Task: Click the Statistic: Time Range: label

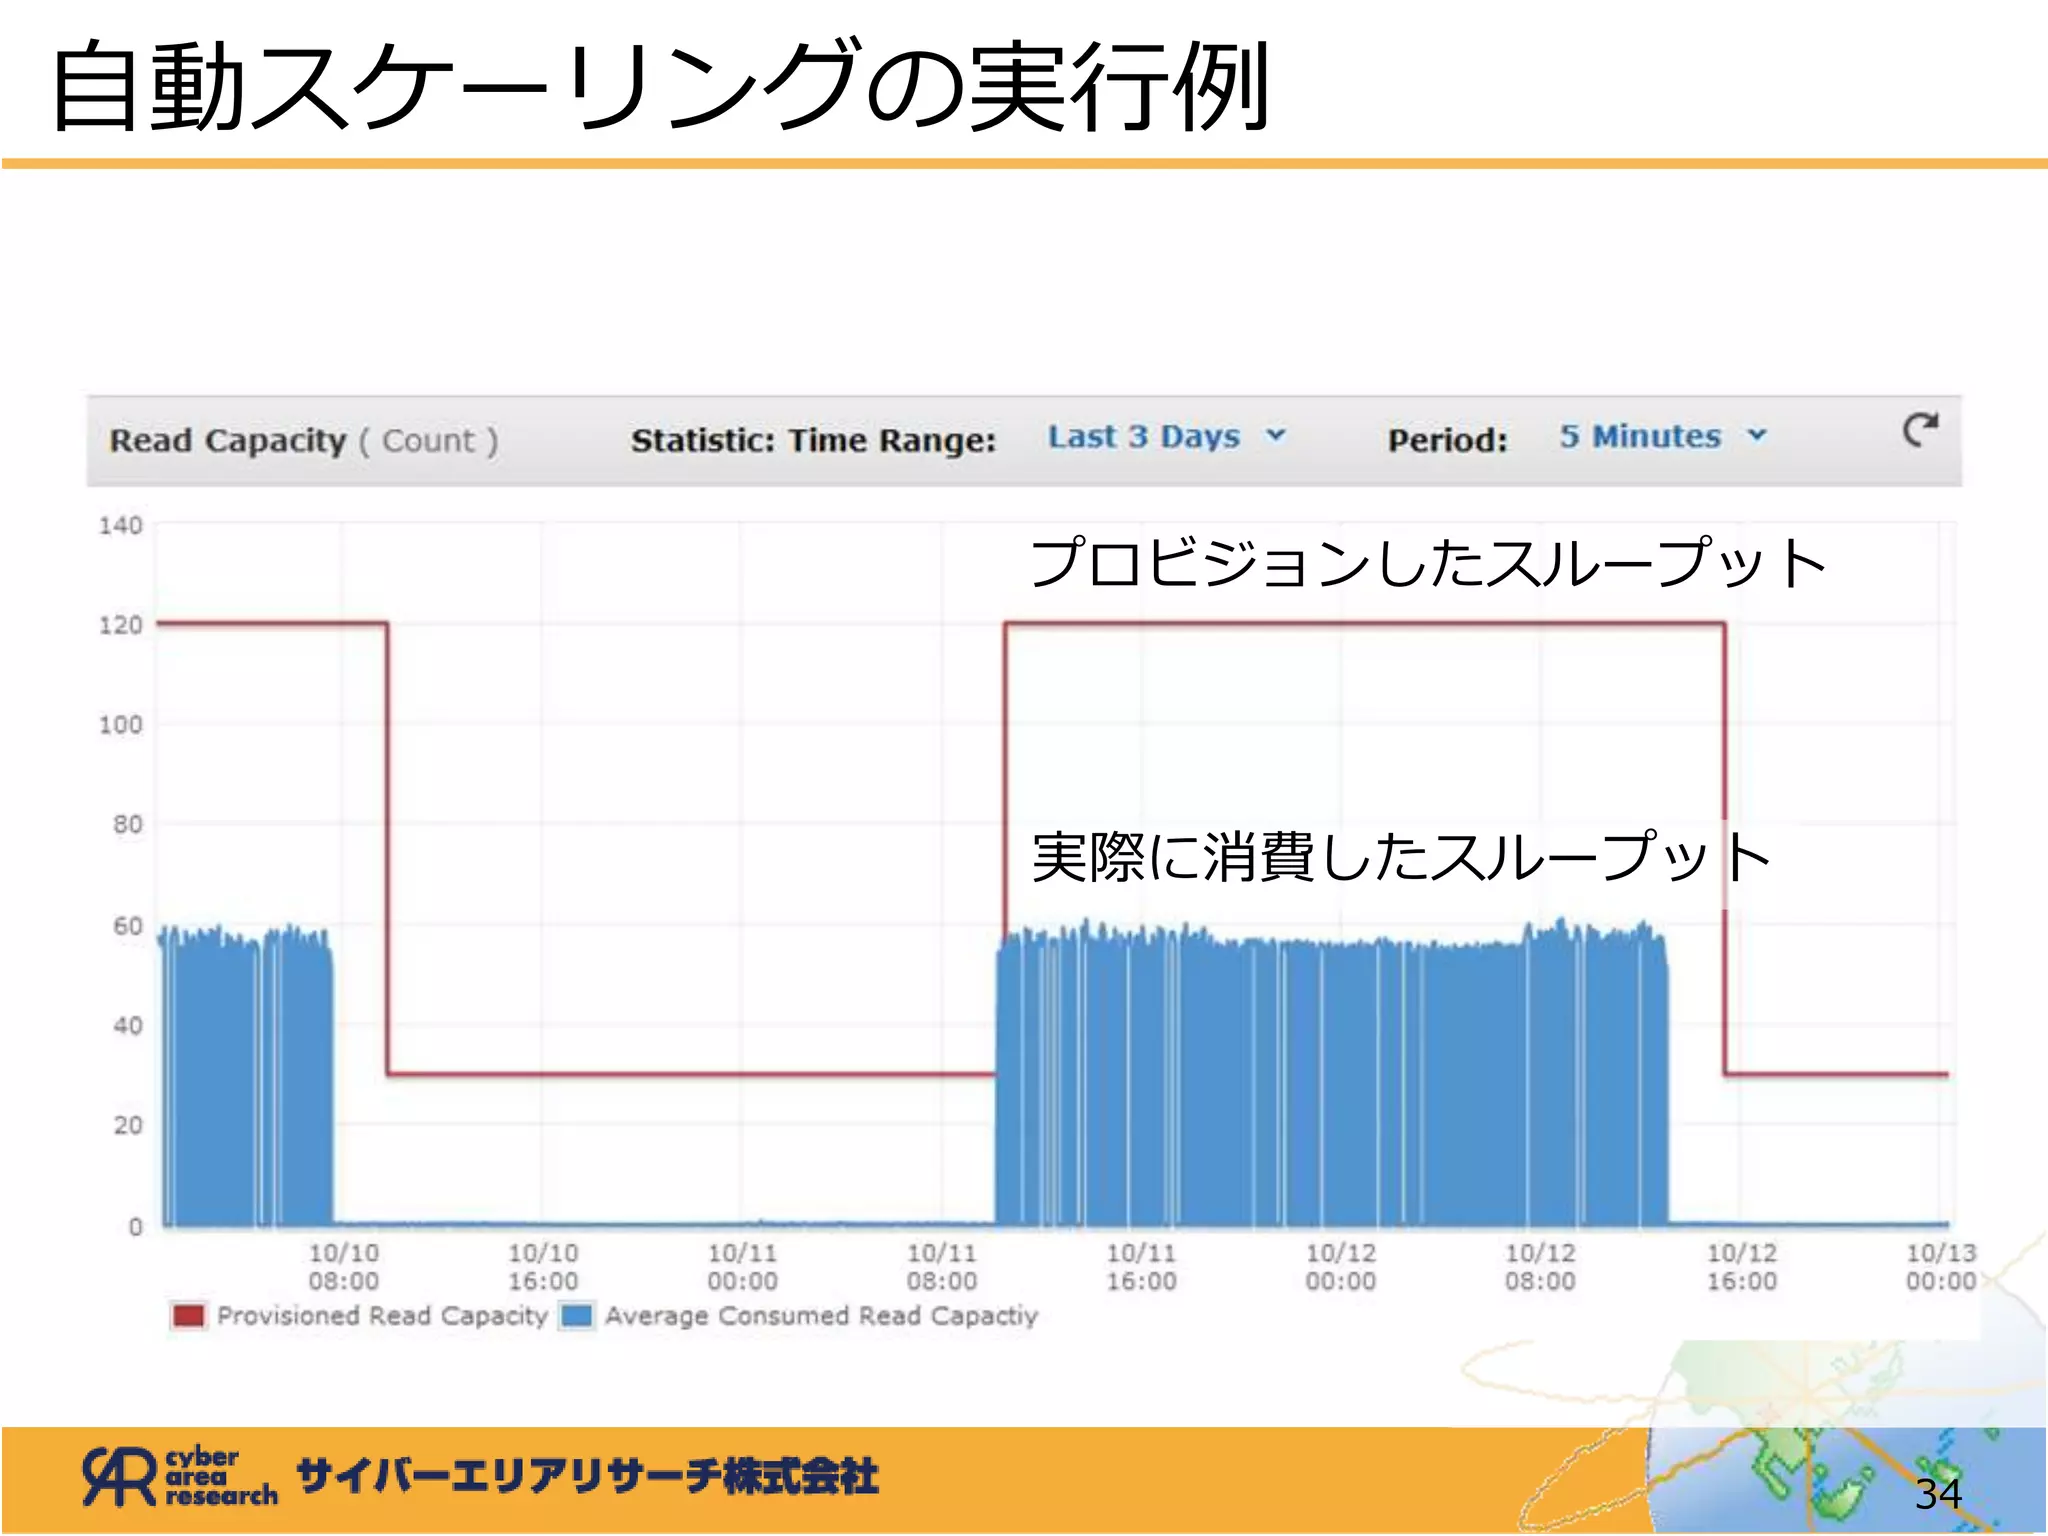Action: [813, 441]
